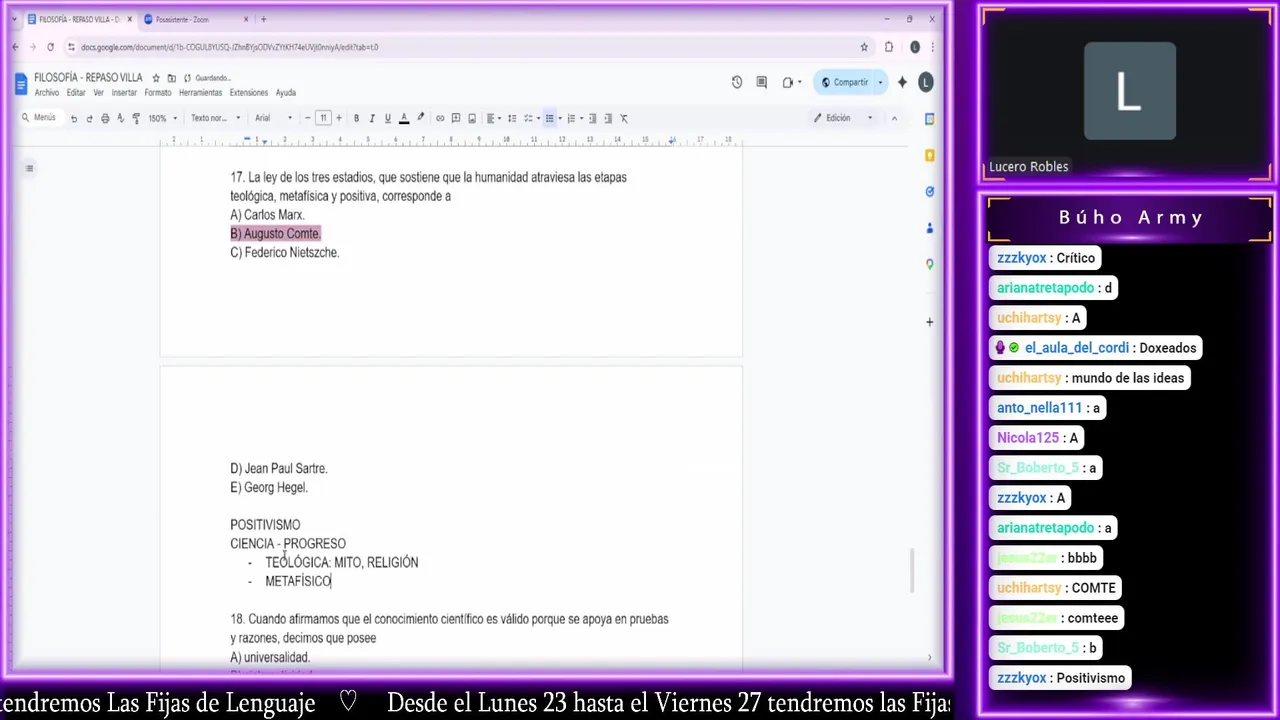Screen dimensions: 1280x720
Task: Open the Keep side panel icon
Action: click(929, 155)
